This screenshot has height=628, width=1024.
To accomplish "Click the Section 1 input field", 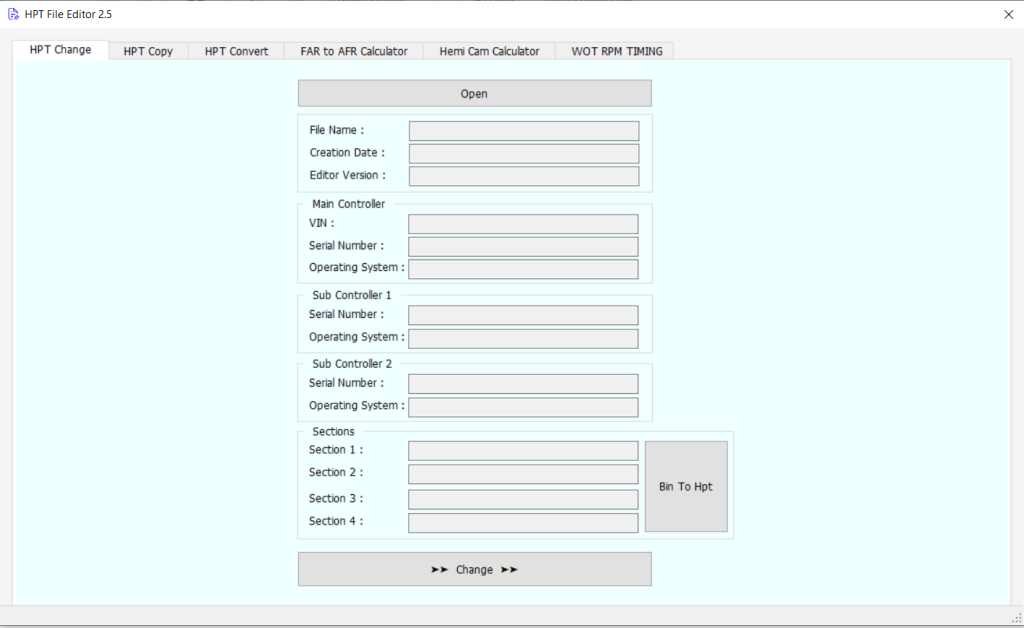I will (x=523, y=450).
